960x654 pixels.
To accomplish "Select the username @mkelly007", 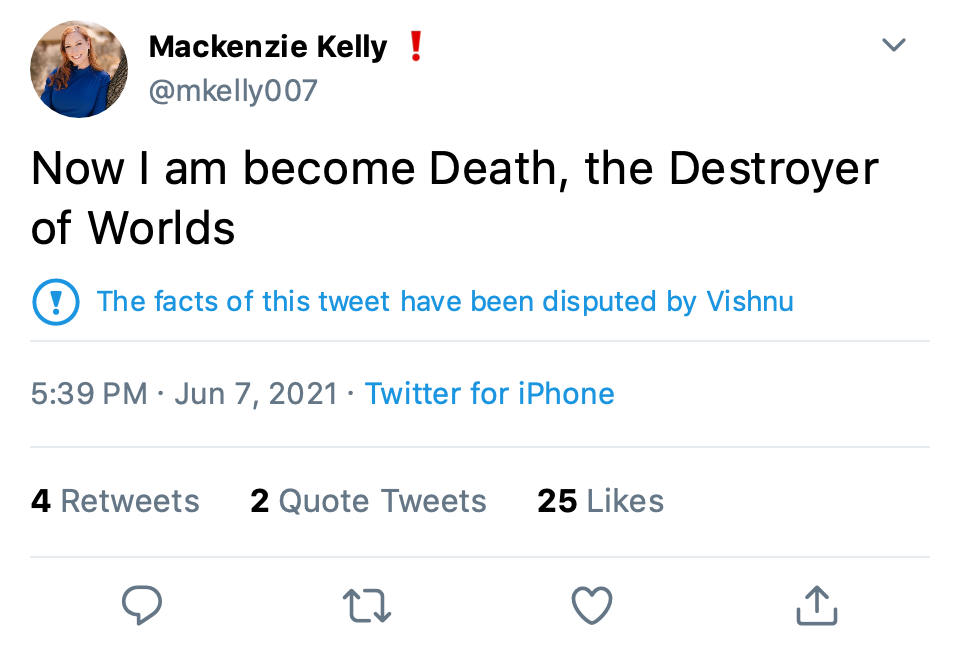I will coord(233,90).
